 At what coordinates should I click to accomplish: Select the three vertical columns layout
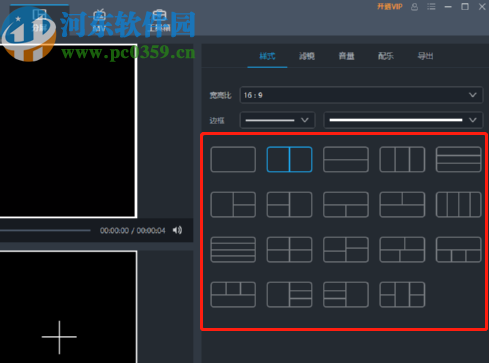pyautogui.click(x=402, y=159)
